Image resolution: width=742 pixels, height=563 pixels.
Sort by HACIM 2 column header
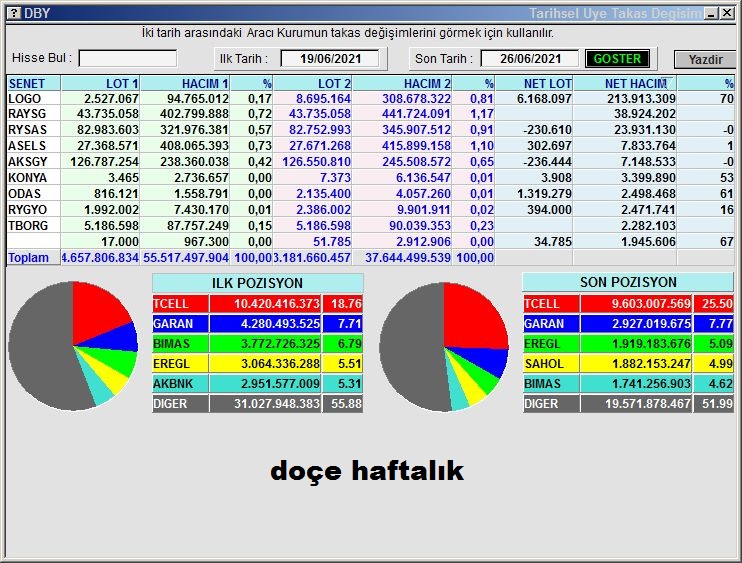pyautogui.click(x=402, y=83)
